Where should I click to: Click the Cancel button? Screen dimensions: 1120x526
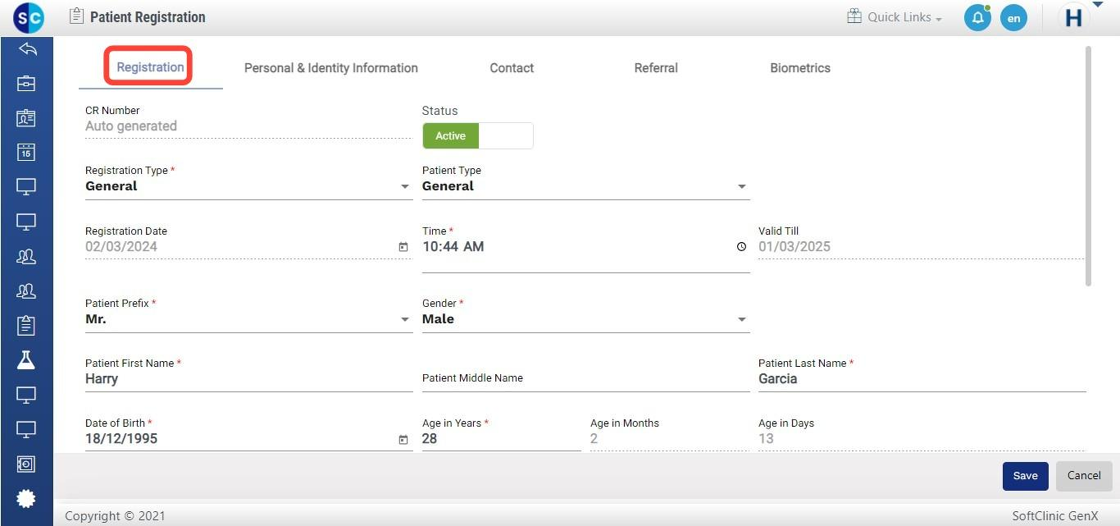(x=1084, y=476)
